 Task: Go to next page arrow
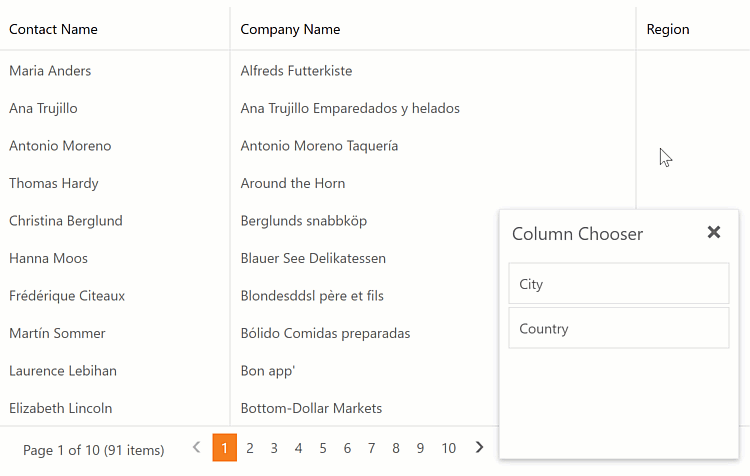point(480,448)
